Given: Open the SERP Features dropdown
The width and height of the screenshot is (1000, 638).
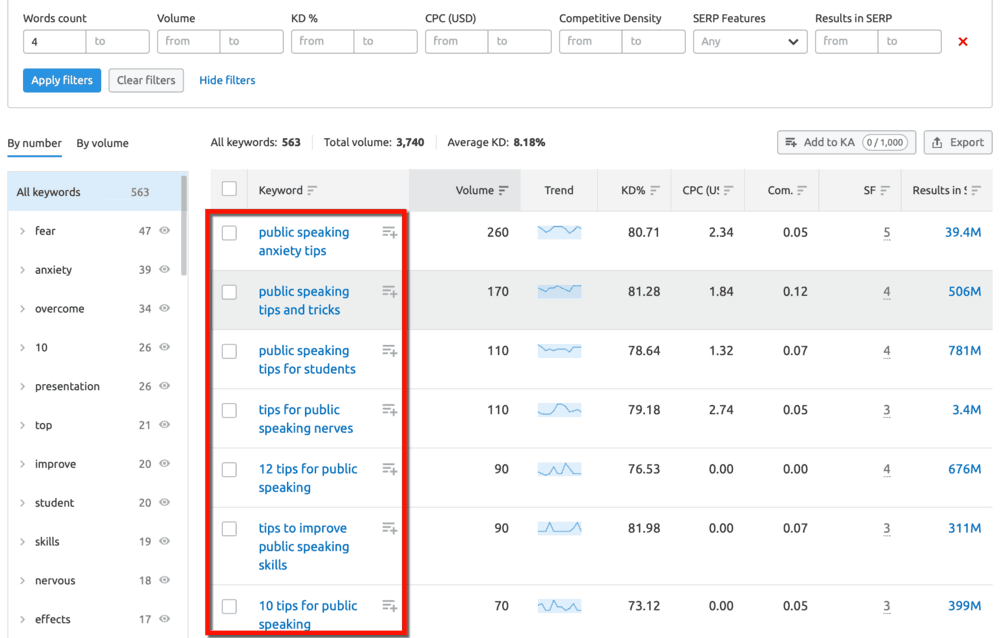Looking at the screenshot, I should pyautogui.click(x=750, y=41).
